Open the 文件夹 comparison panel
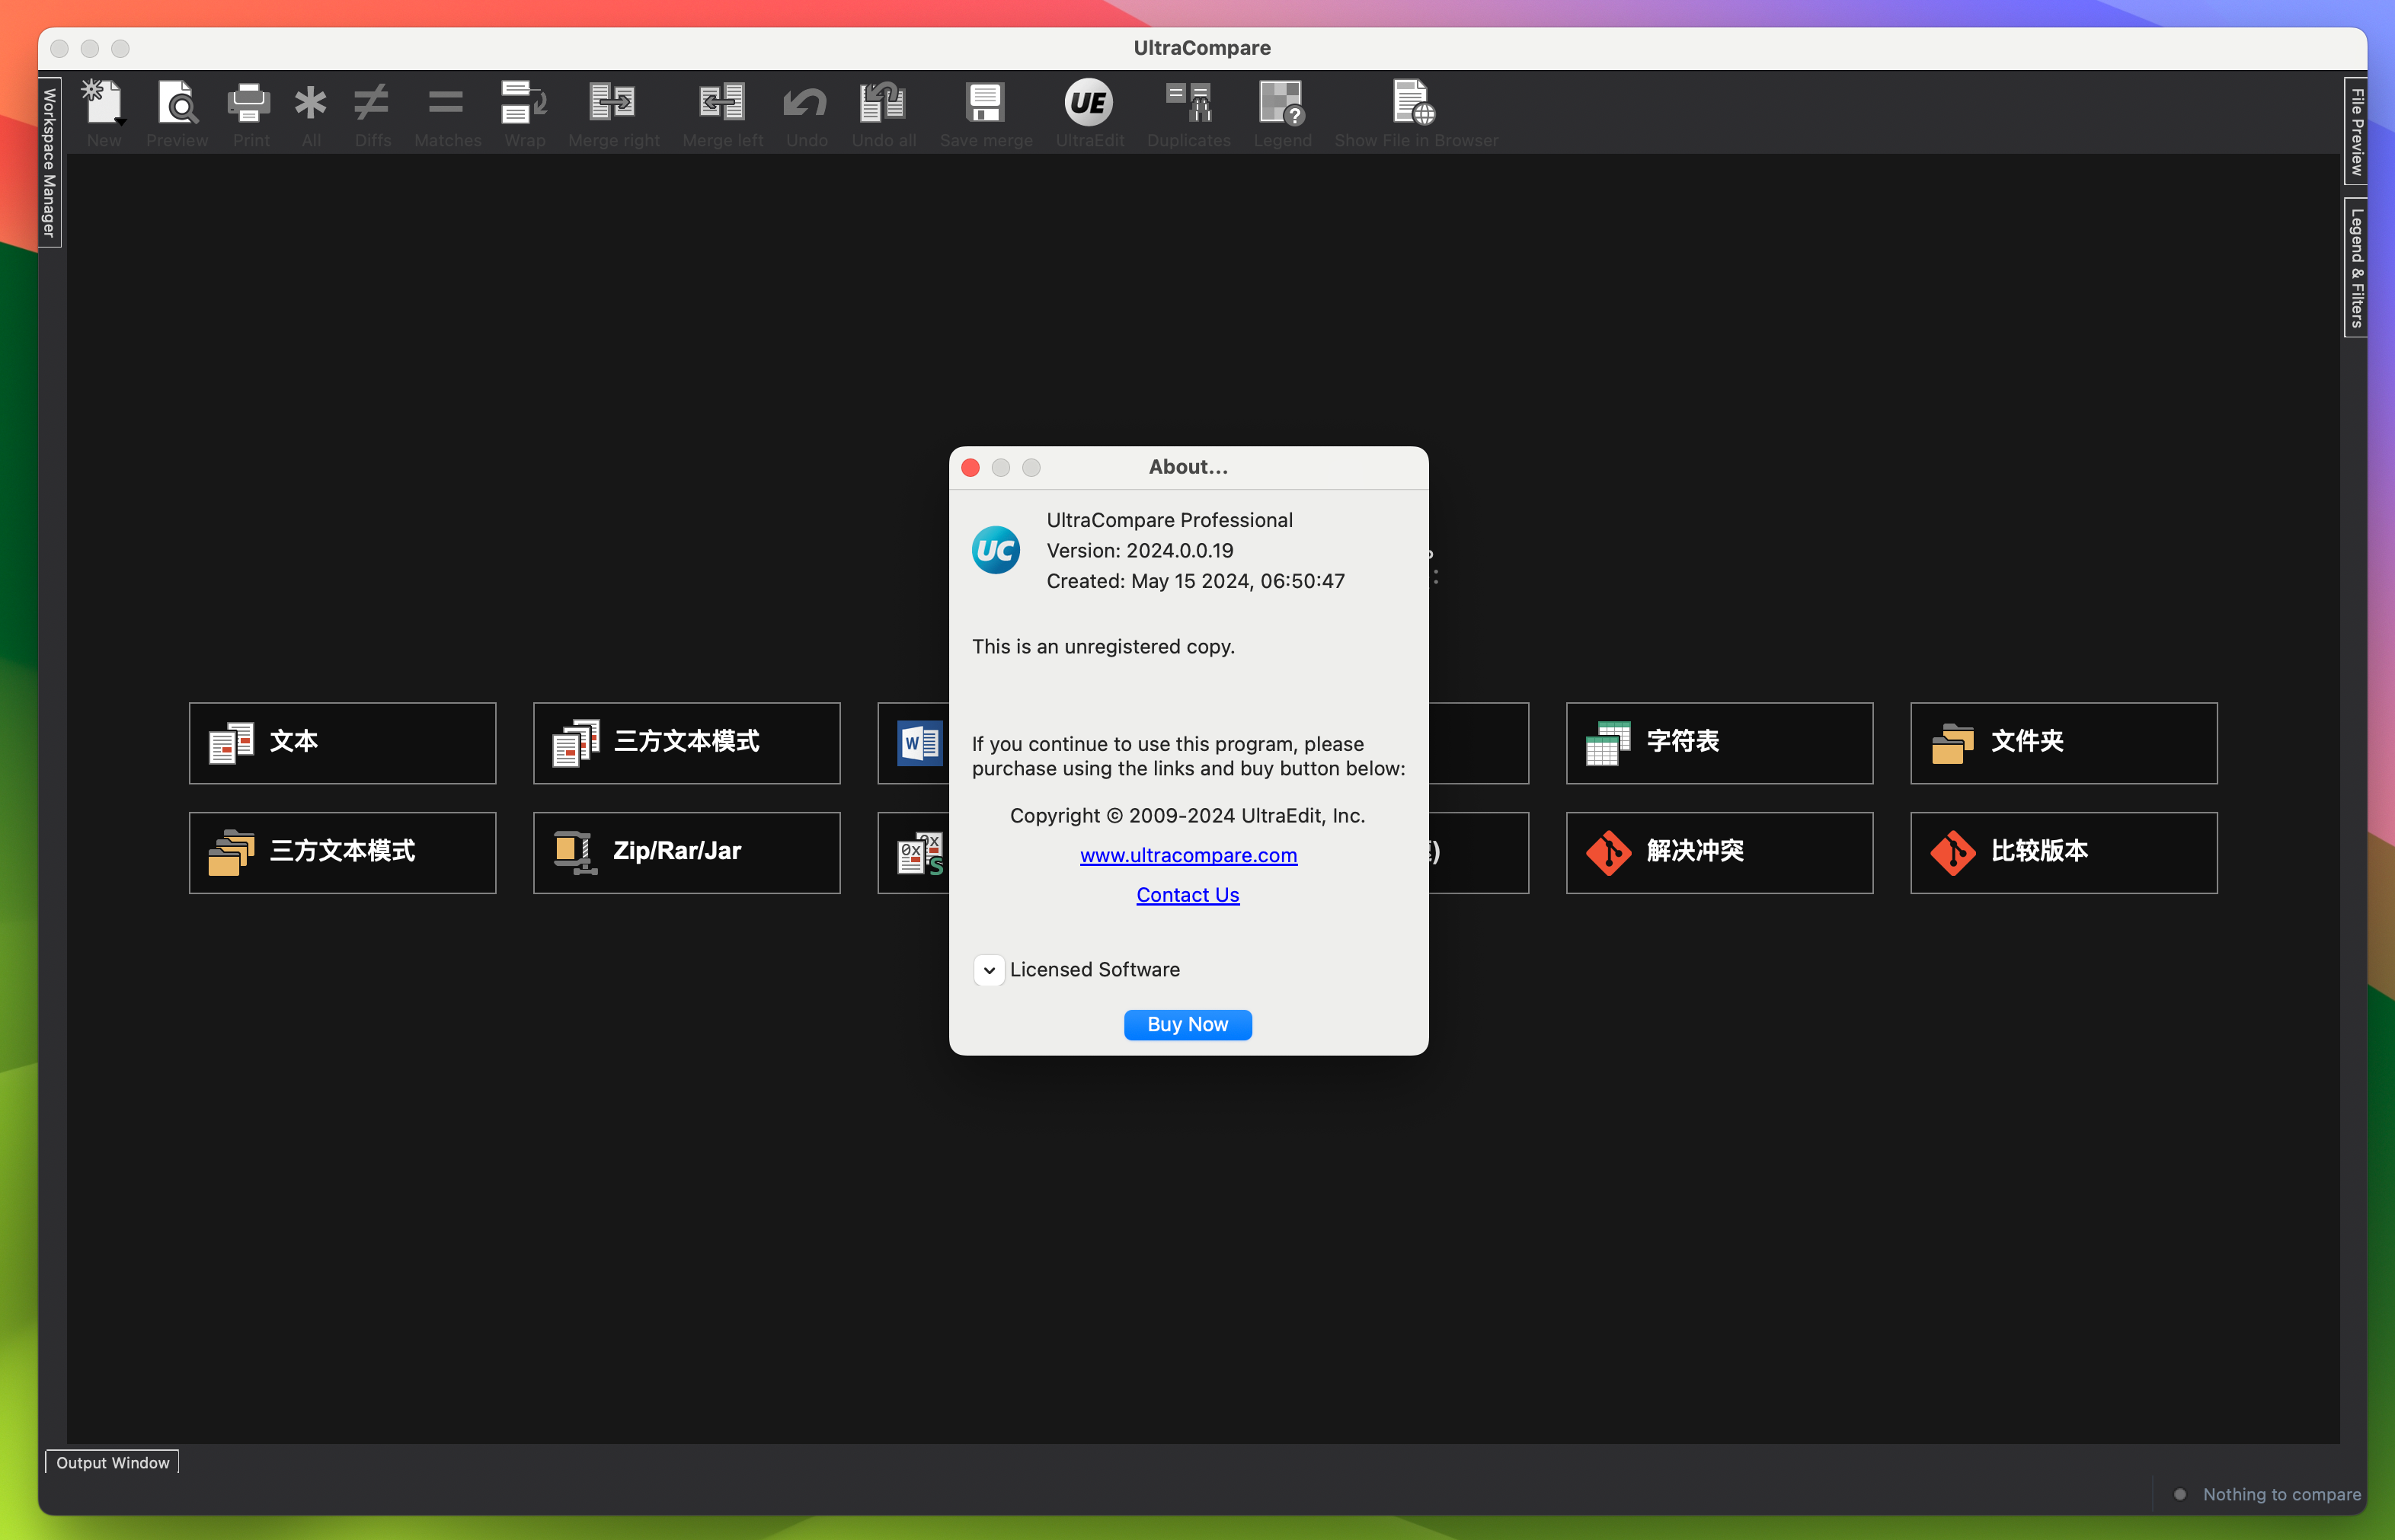2395x1540 pixels. [2064, 742]
